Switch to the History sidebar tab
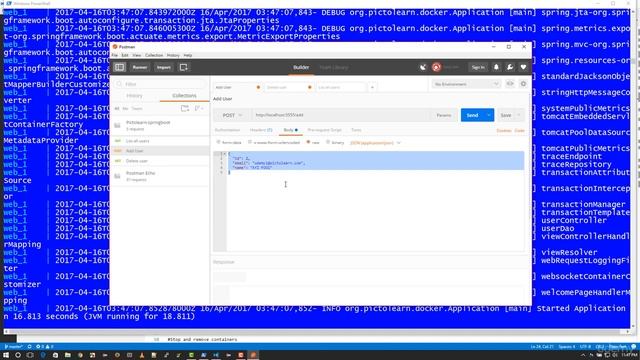Image resolution: width=640 pixels, height=360 pixels. pos(134,96)
